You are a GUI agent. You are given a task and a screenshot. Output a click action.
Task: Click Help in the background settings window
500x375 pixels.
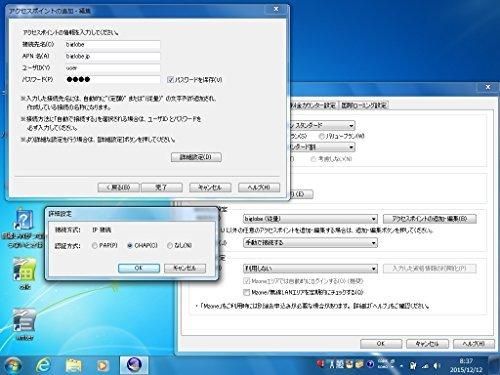coord(474,344)
